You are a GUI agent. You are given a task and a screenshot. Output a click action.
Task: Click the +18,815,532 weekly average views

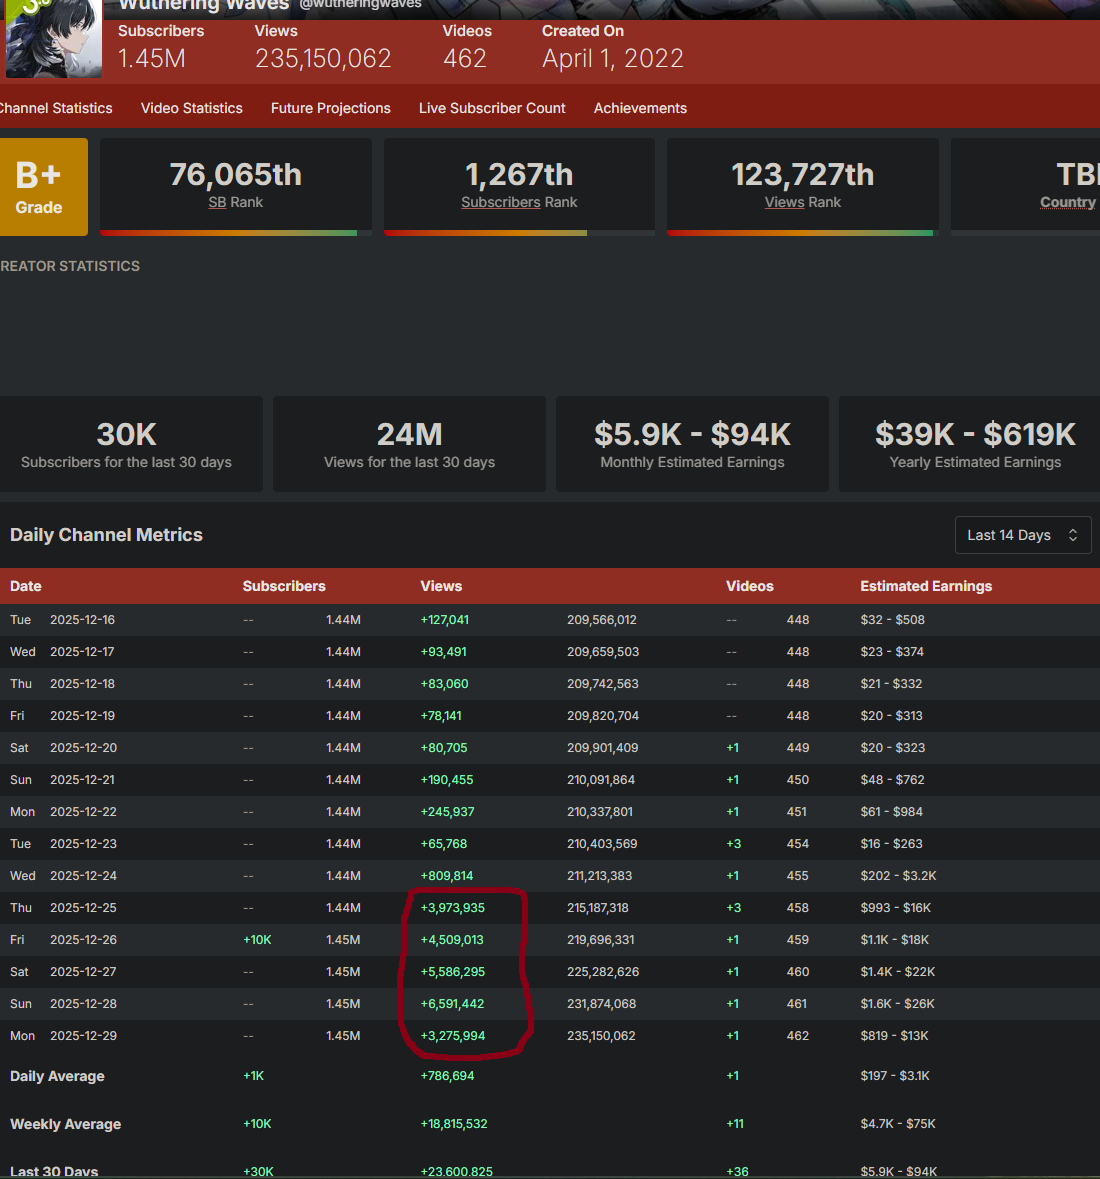tap(454, 1124)
